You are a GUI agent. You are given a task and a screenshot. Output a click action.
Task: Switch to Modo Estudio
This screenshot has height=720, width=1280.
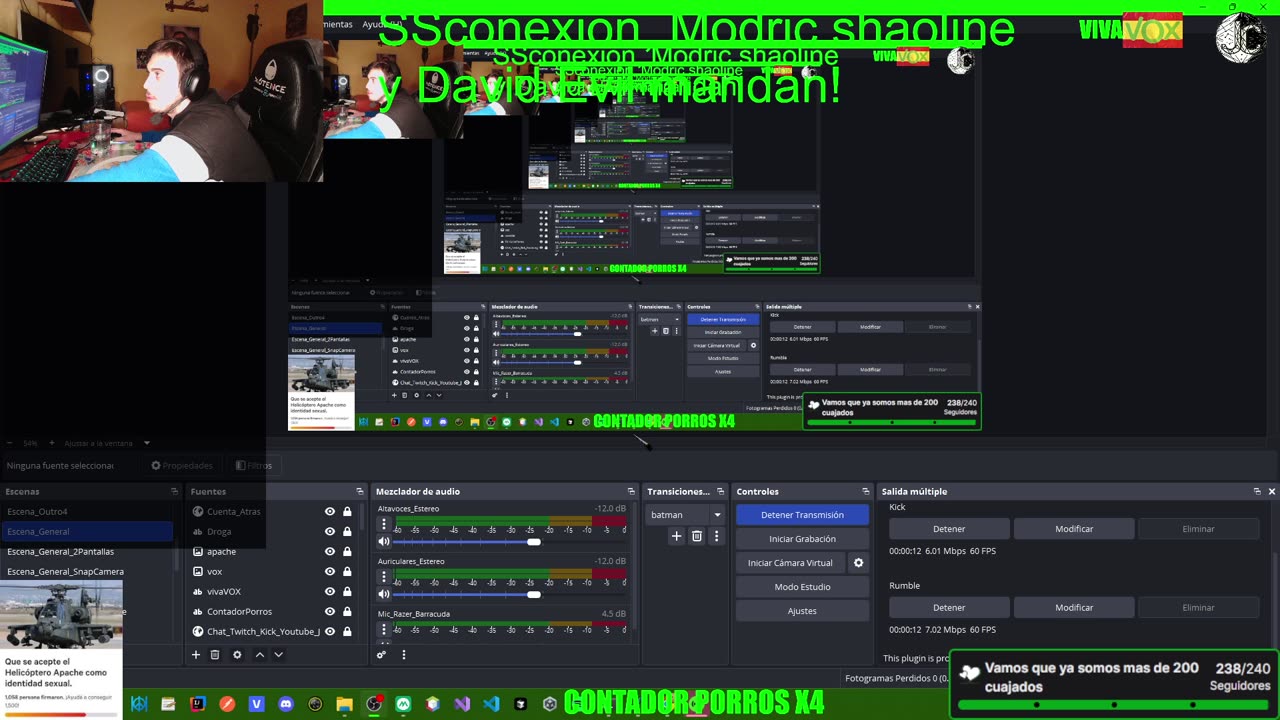[x=802, y=587]
